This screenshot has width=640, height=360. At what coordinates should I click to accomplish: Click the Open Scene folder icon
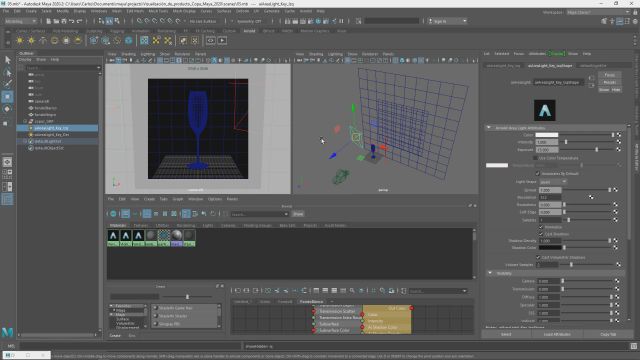coord(56,21)
